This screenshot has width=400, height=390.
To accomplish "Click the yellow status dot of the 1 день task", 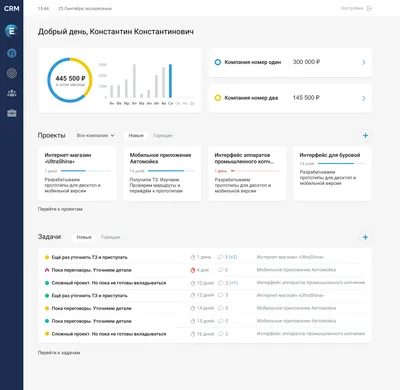I will click(47, 257).
